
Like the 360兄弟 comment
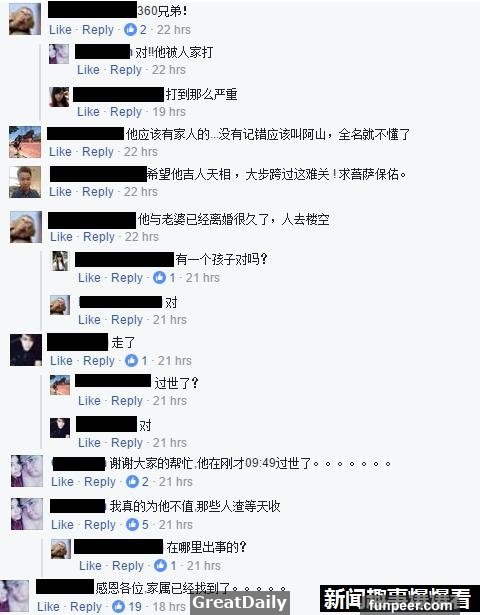coord(60,30)
